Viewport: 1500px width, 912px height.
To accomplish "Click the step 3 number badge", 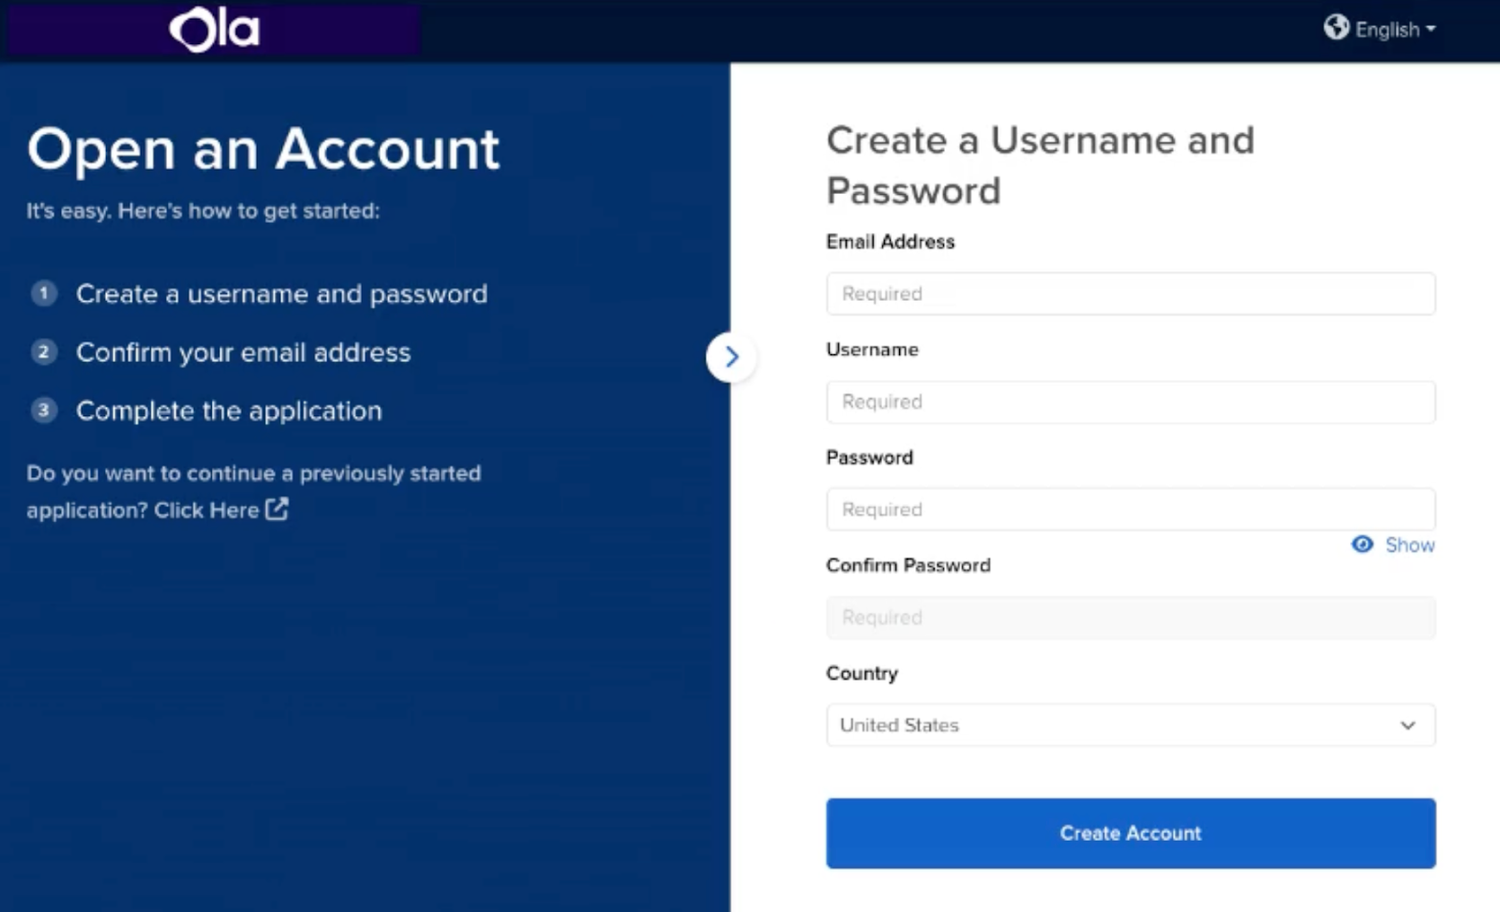I will pyautogui.click(x=43, y=410).
